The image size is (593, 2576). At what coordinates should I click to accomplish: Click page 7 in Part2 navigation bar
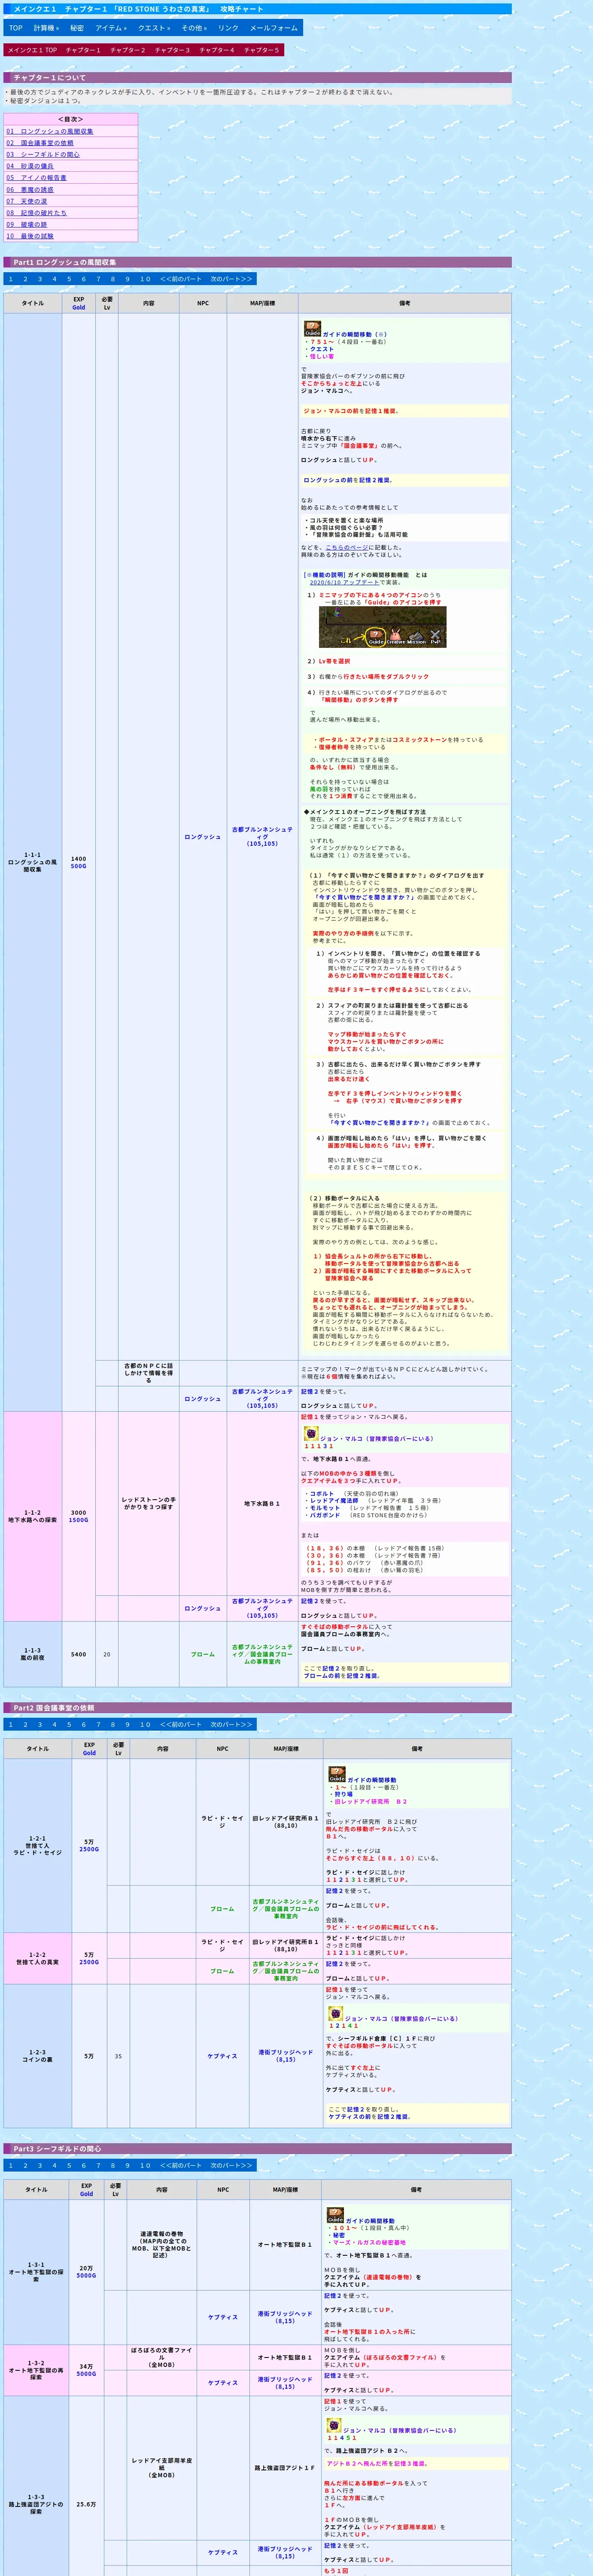click(98, 1724)
